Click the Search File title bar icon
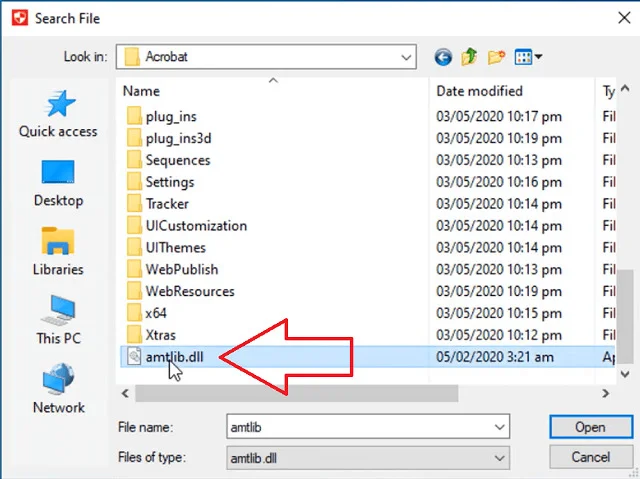The image size is (640, 479). click(x=20, y=18)
